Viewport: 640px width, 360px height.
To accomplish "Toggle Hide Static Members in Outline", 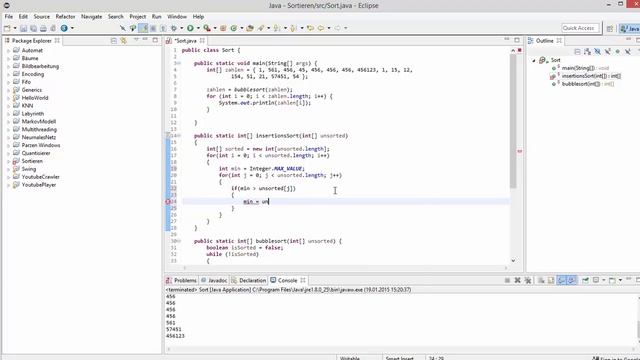I will tap(607, 51).
